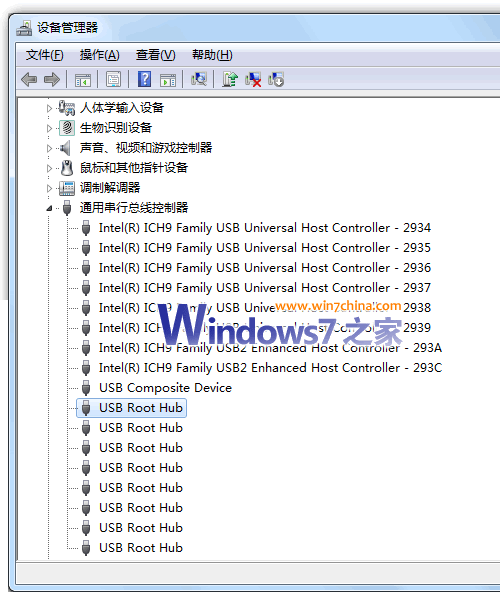Screen dimensions: 500x600
Task: Select the Host Controller - 2934 entry
Action: click(264, 228)
